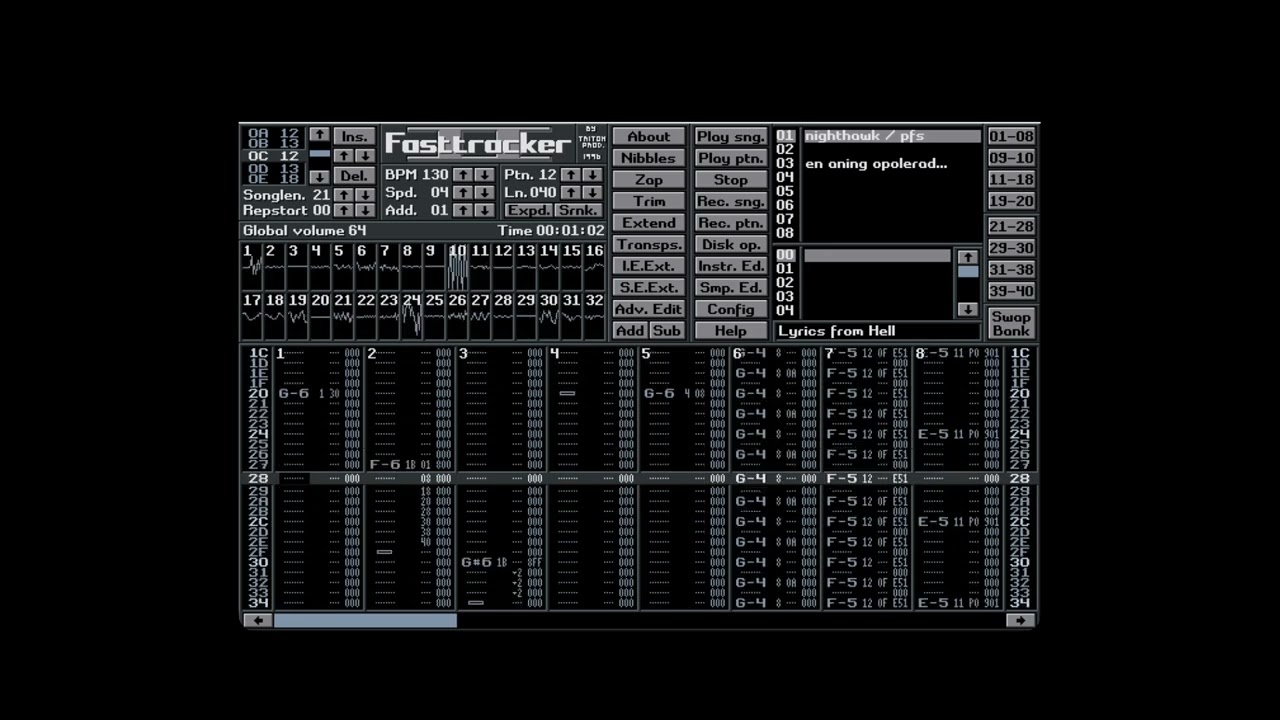Viewport: 1280px width, 720px height.
Task: Open Disk op. screen
Action: pos(730,244)
